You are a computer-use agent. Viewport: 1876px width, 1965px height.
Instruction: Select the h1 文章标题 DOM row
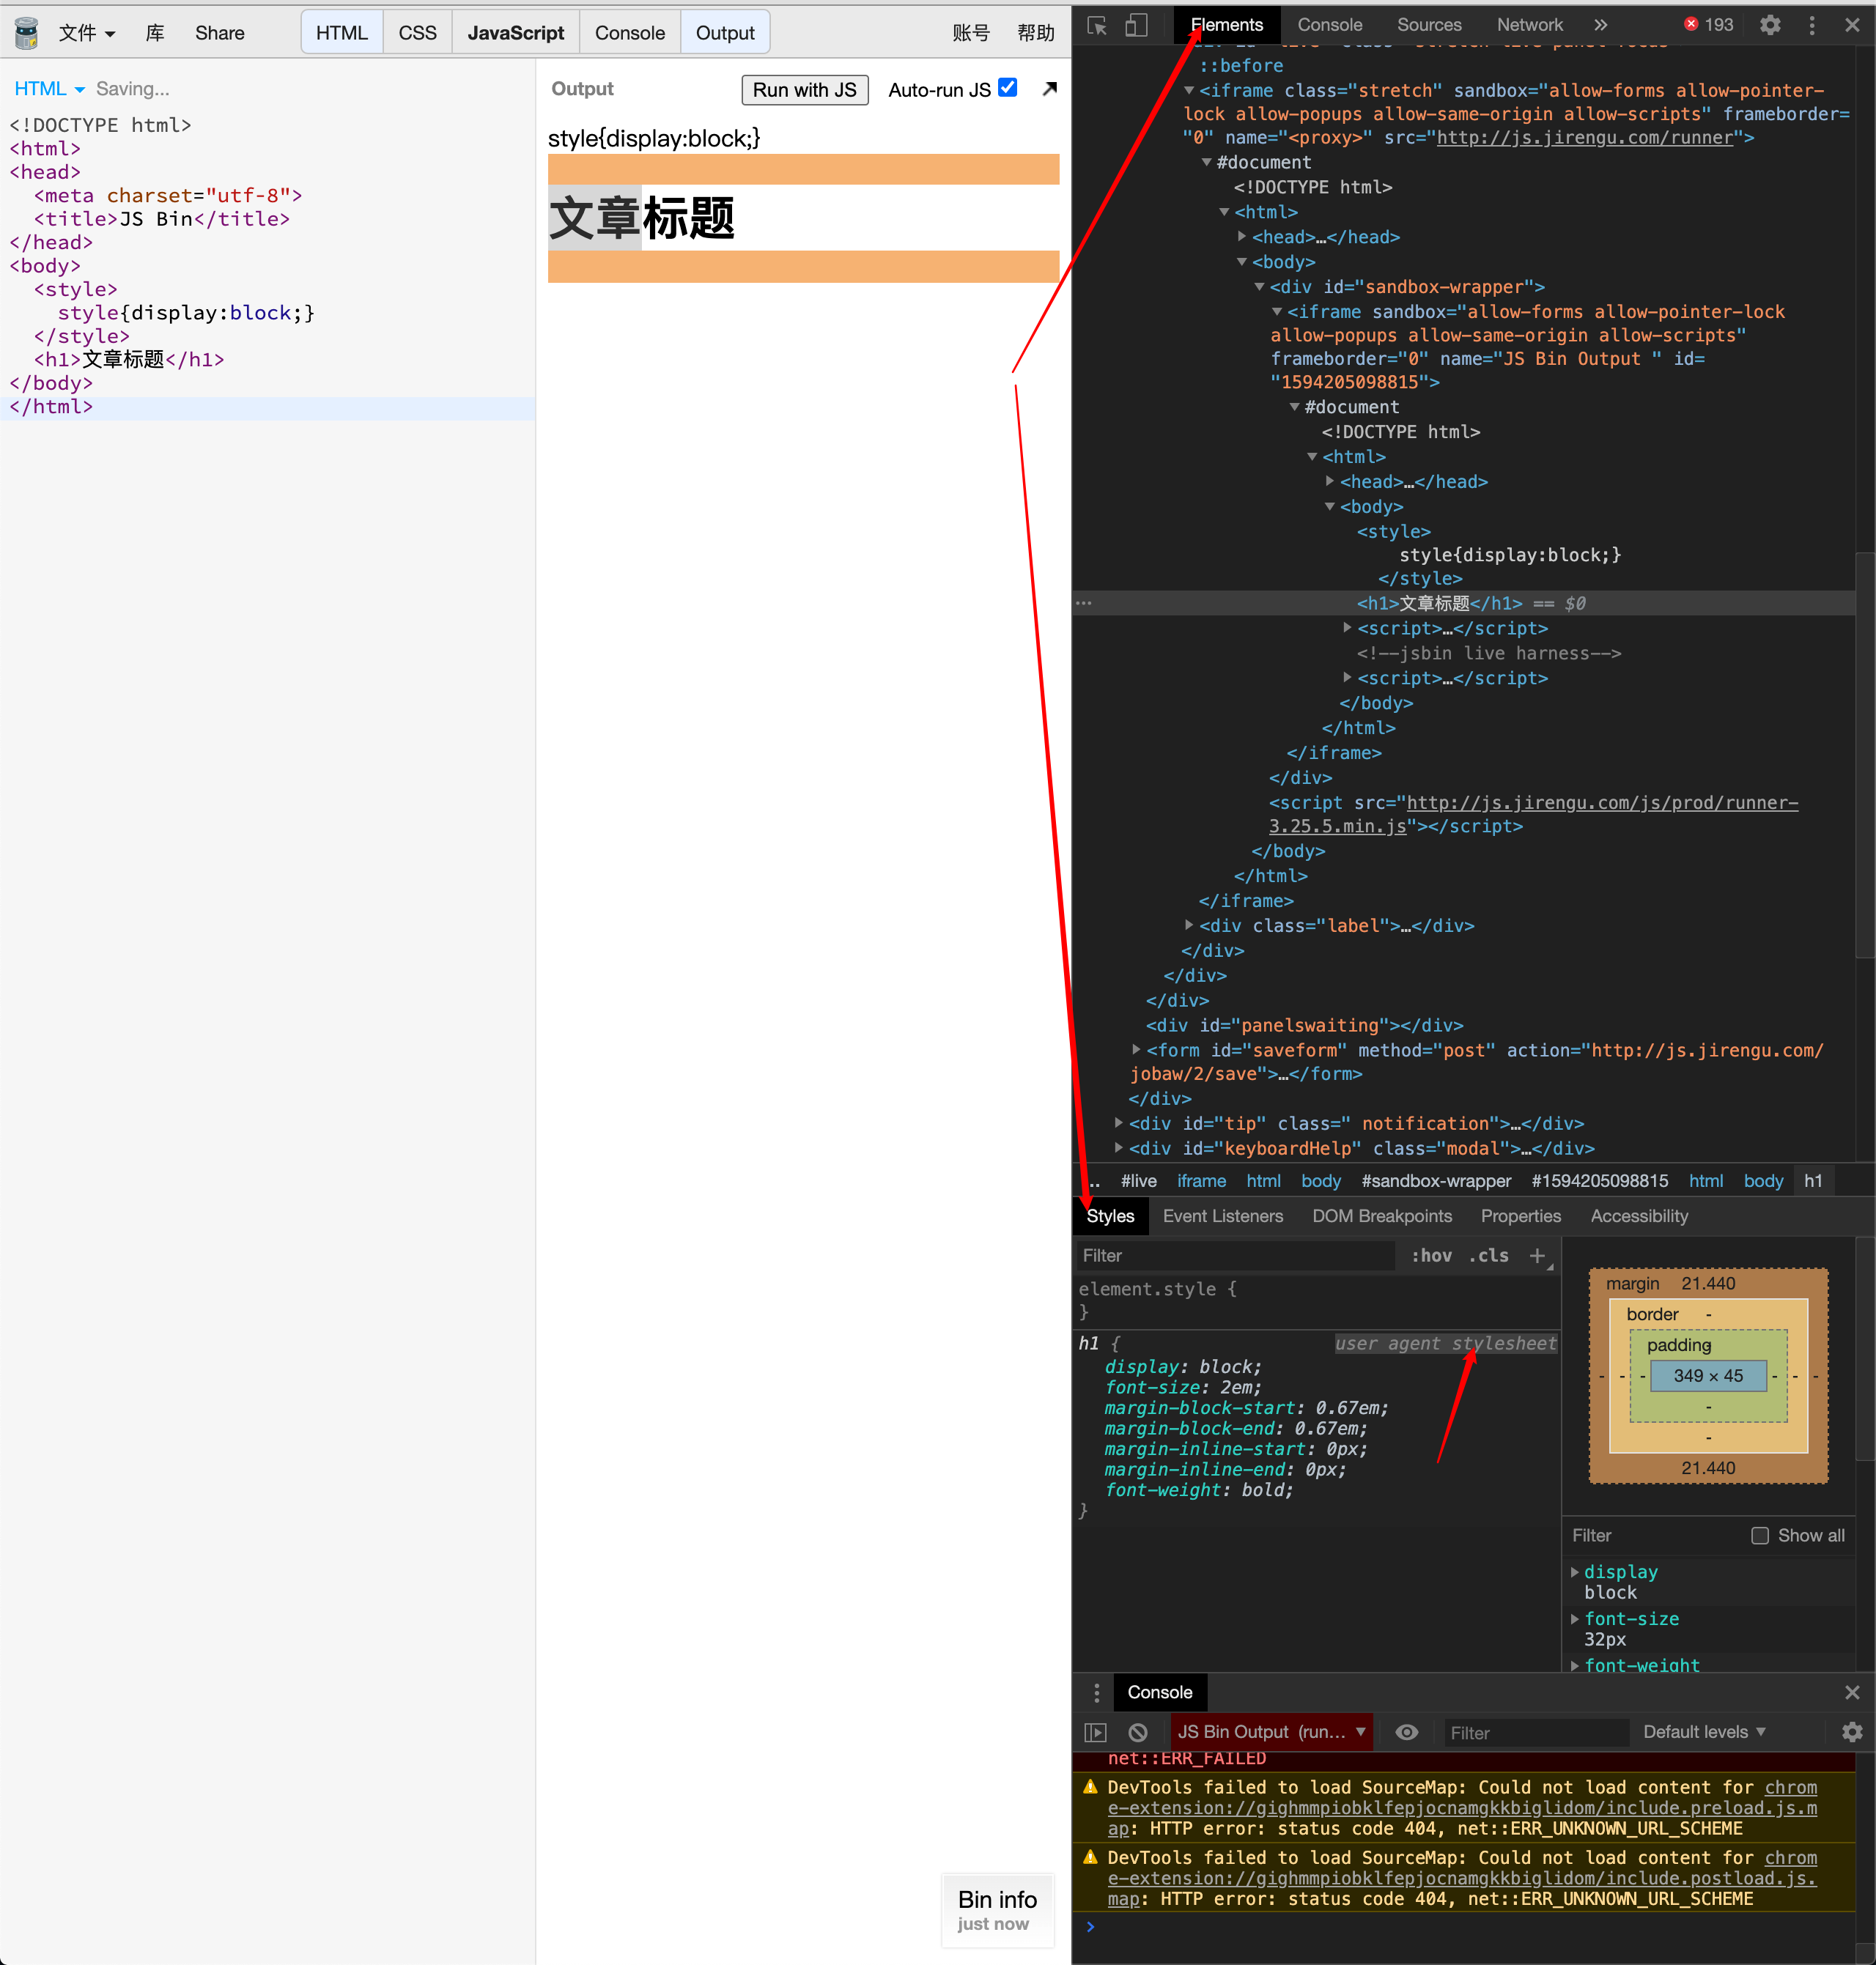click(1464, 603)
